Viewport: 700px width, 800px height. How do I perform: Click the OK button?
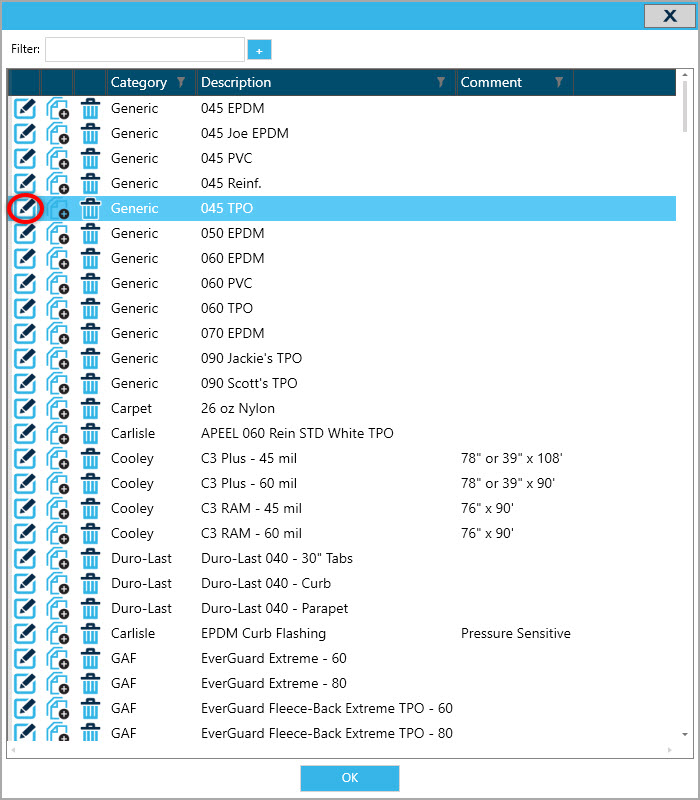tap(349, 778)
